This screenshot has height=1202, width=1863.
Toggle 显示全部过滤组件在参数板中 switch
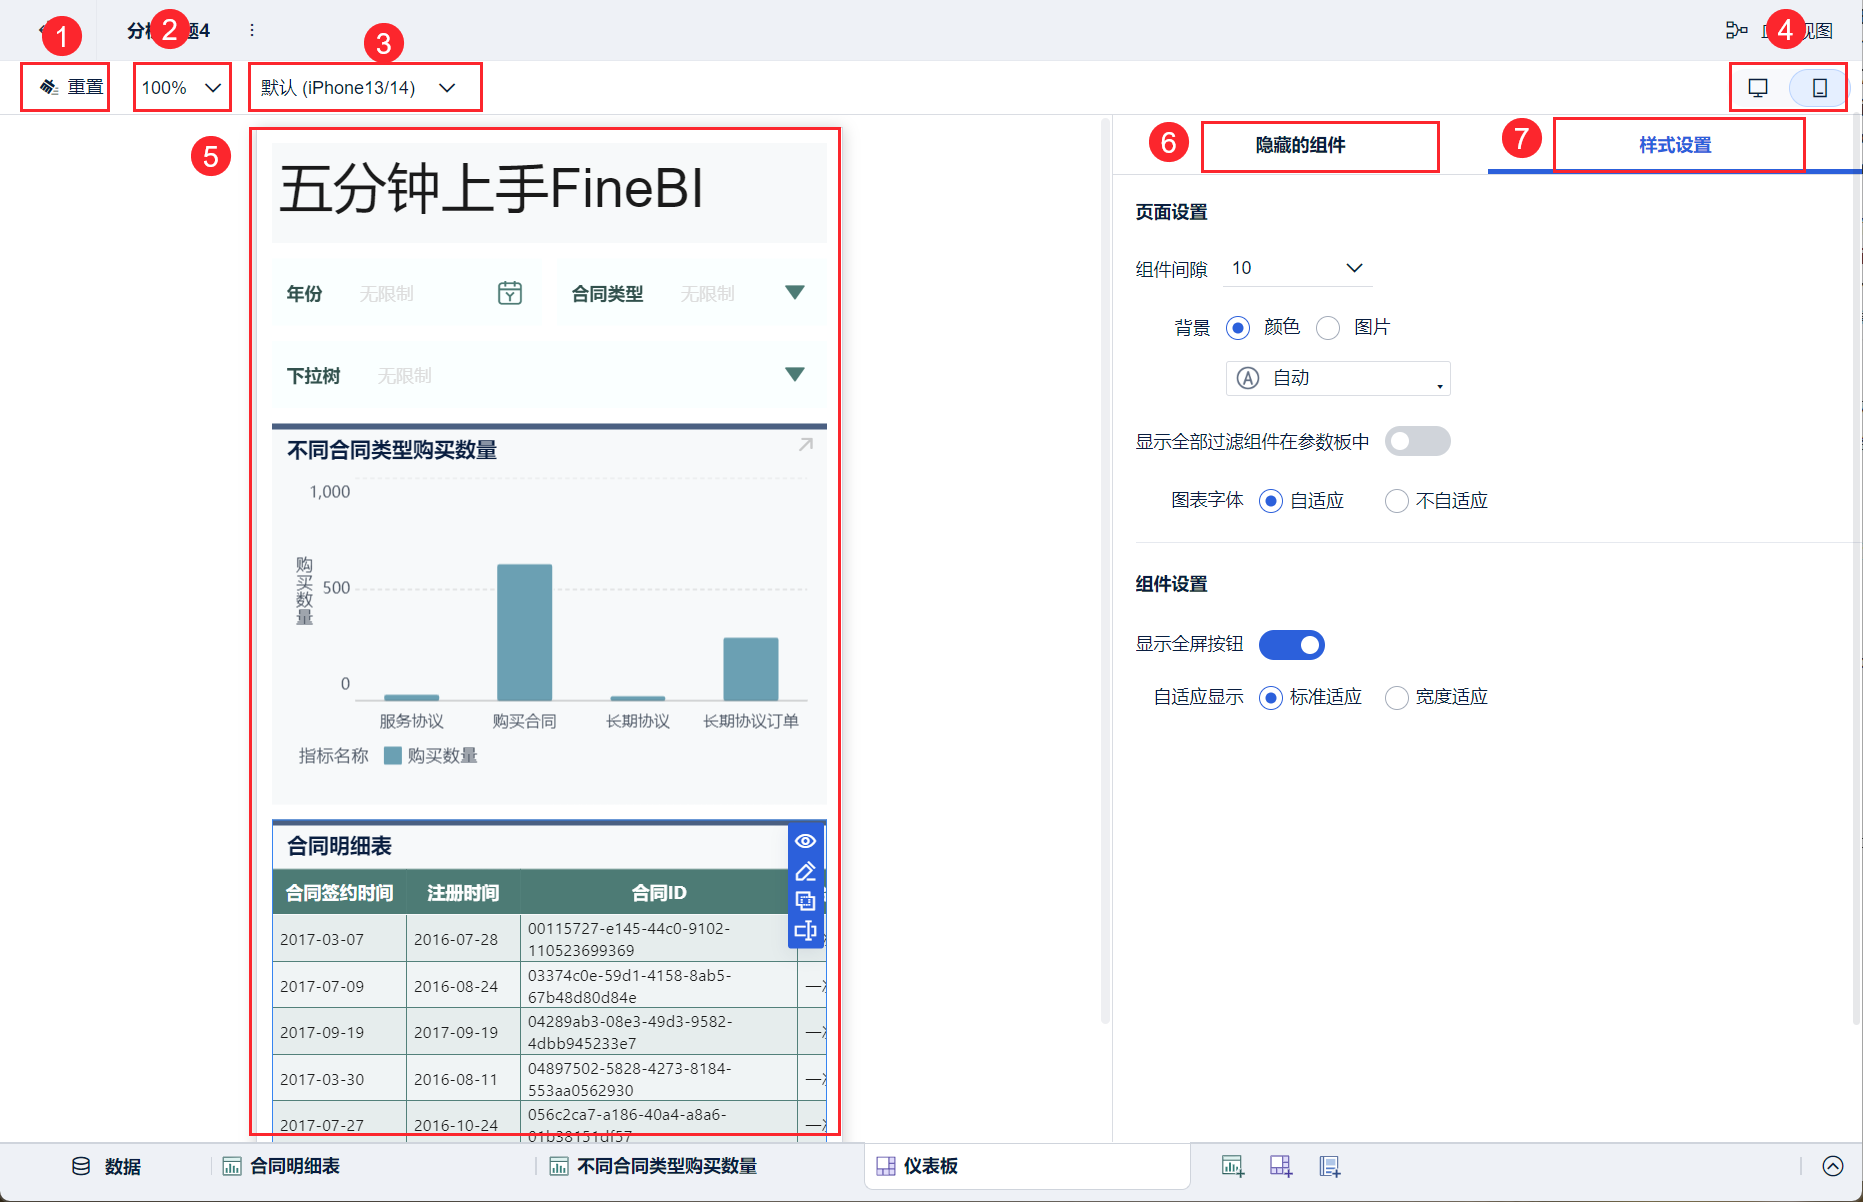coord(1417,441)
